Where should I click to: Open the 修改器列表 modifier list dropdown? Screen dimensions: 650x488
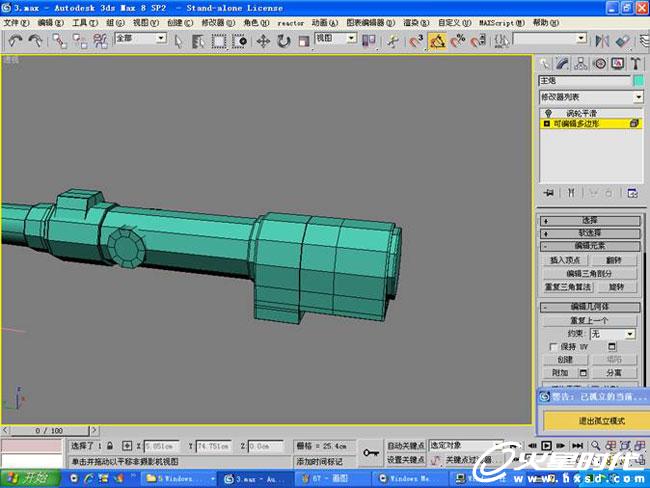tap(591, 97)
